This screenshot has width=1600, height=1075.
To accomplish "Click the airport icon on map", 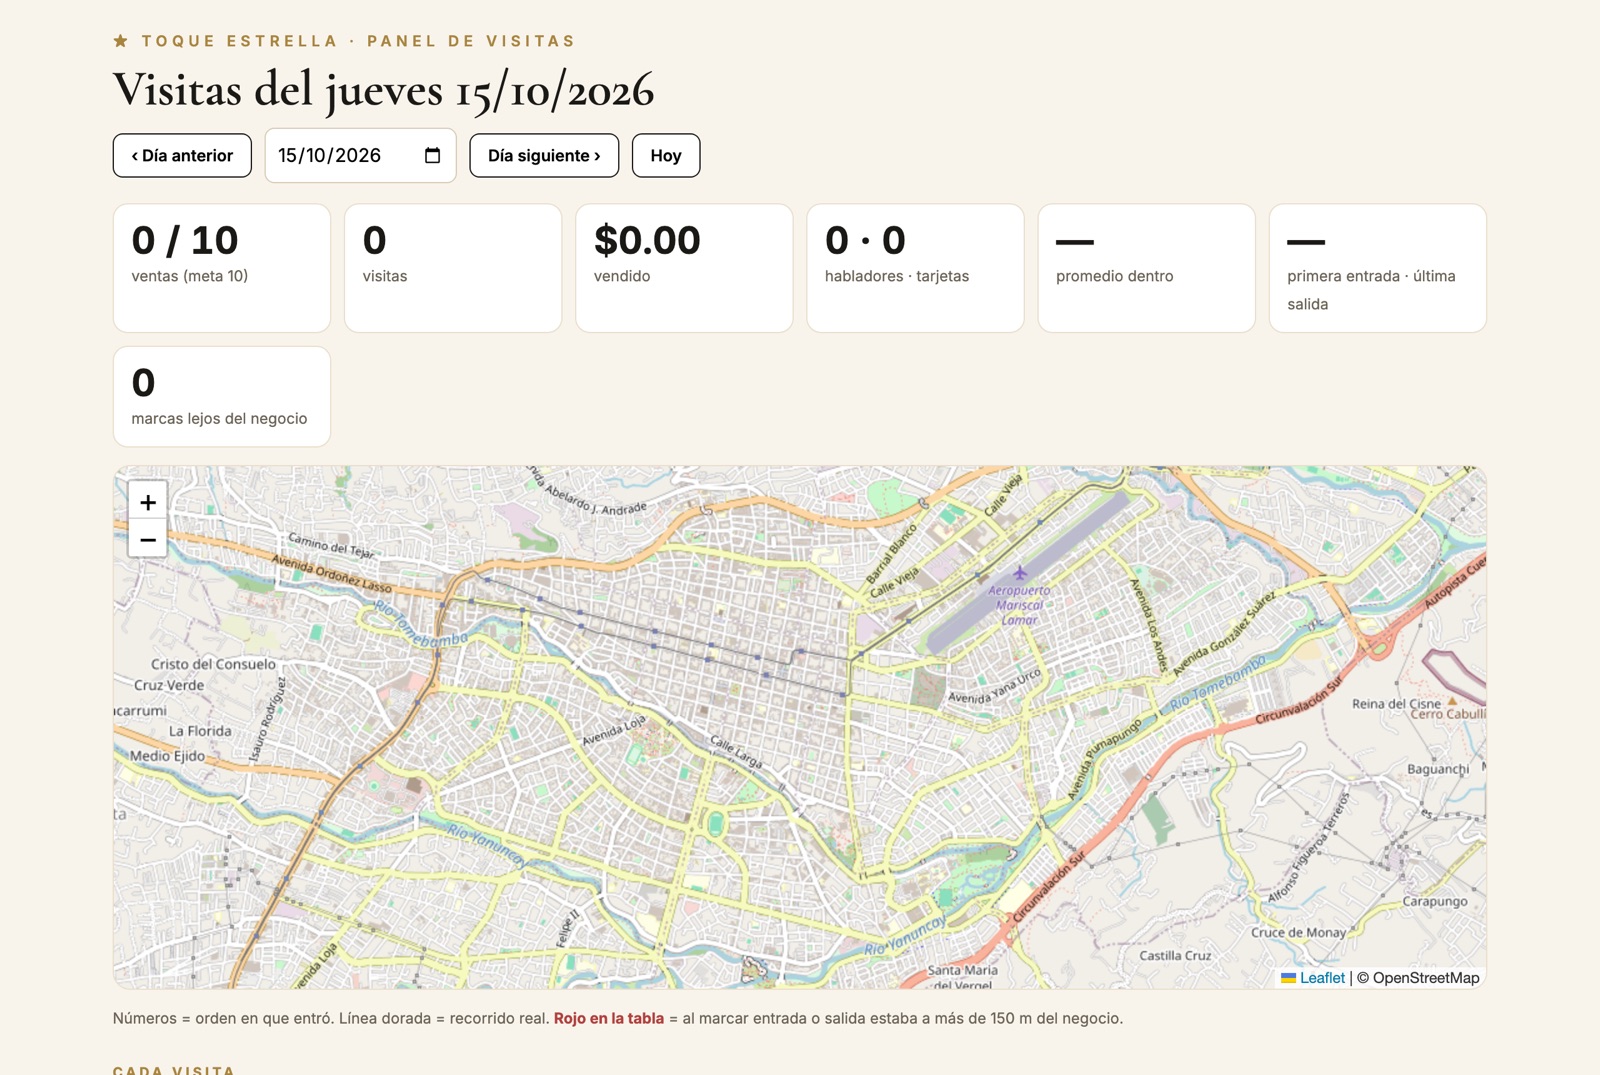I will 1020,573.
